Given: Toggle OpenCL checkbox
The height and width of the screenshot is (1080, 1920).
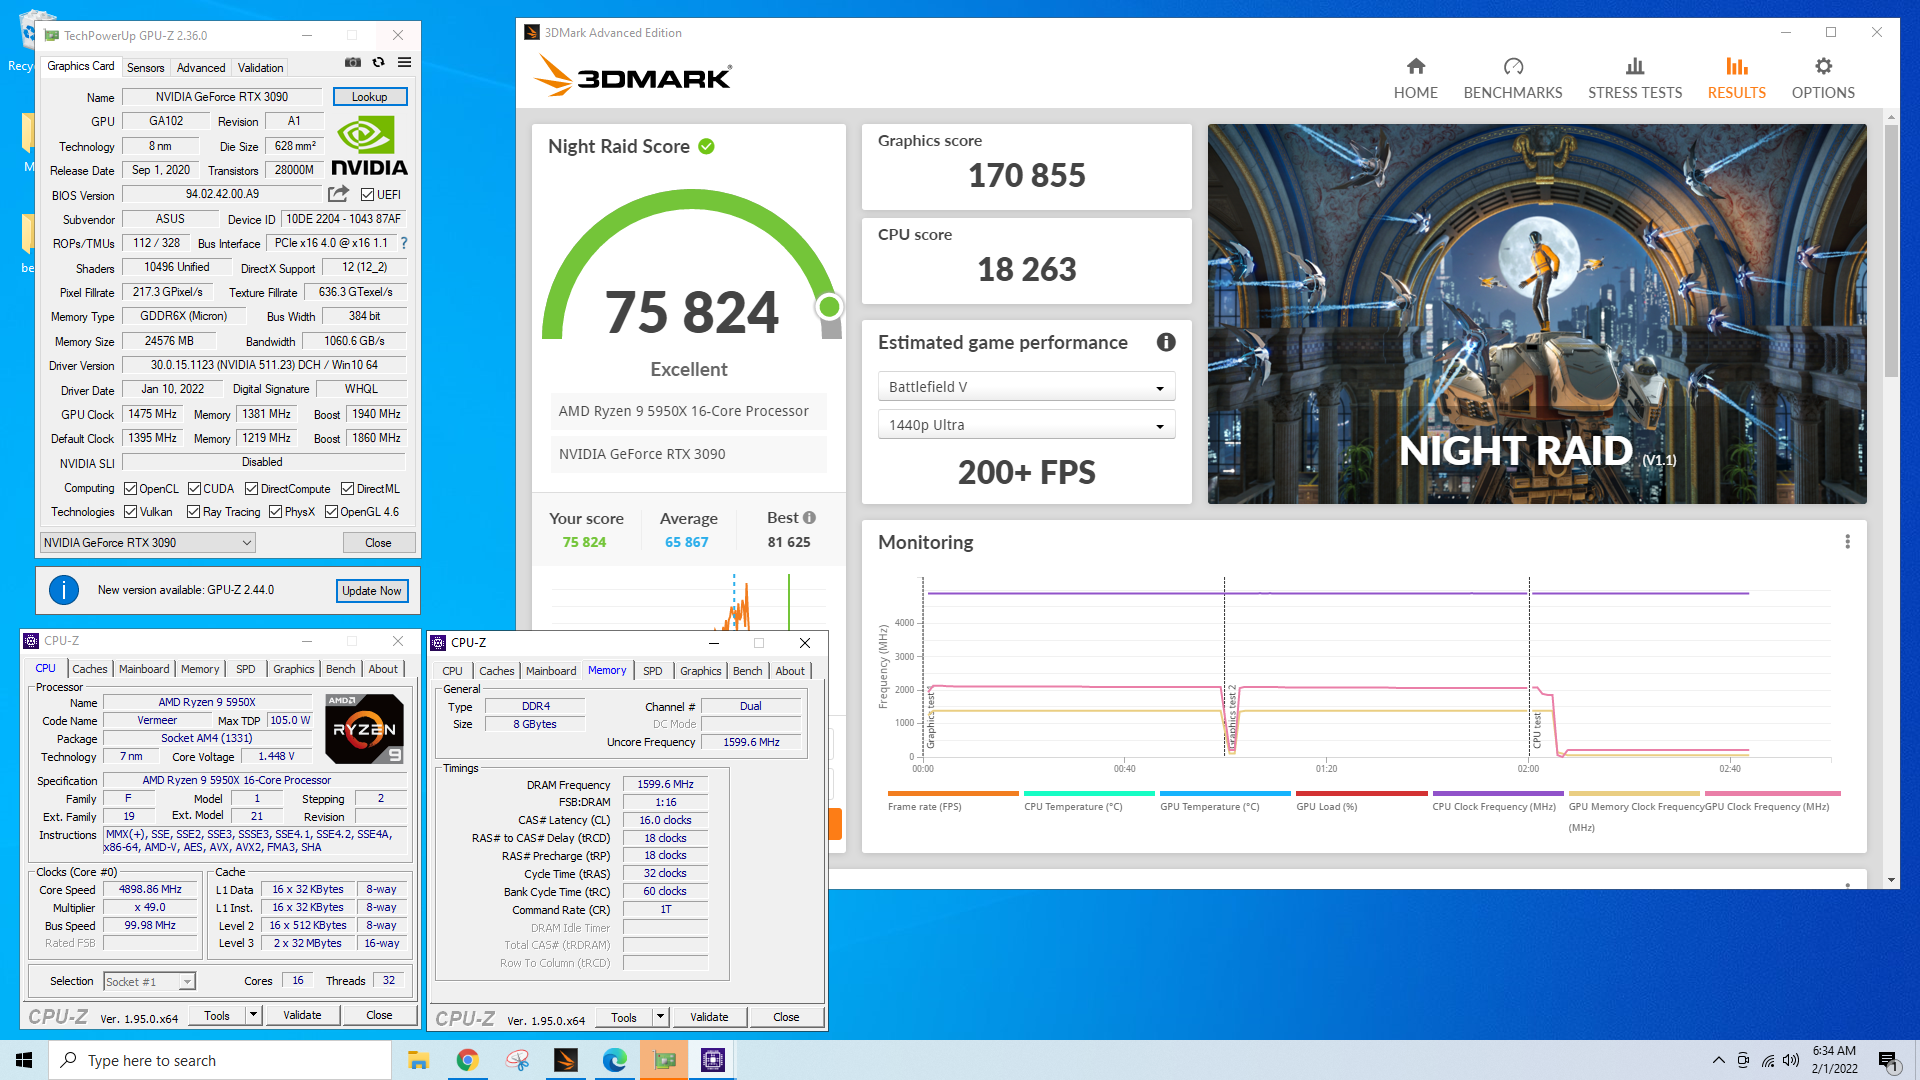Looking at the screenshot, I should [x=130, y=489].
